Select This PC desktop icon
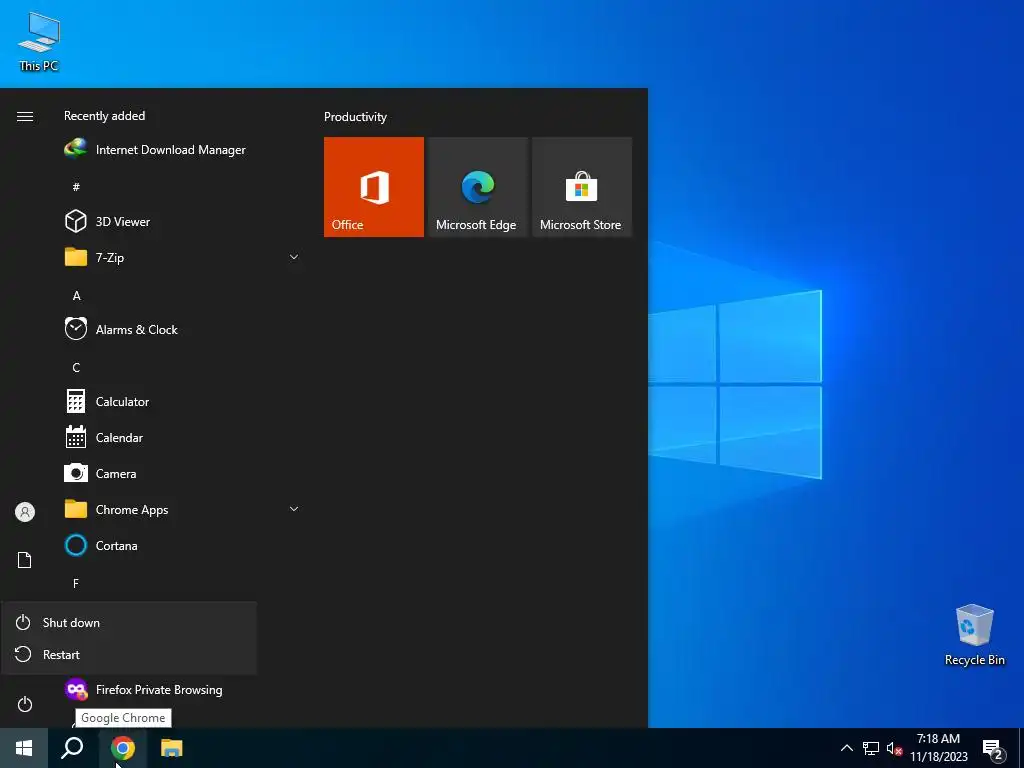The height and width of the screenshot is (768, 1024). pos(39,42)
